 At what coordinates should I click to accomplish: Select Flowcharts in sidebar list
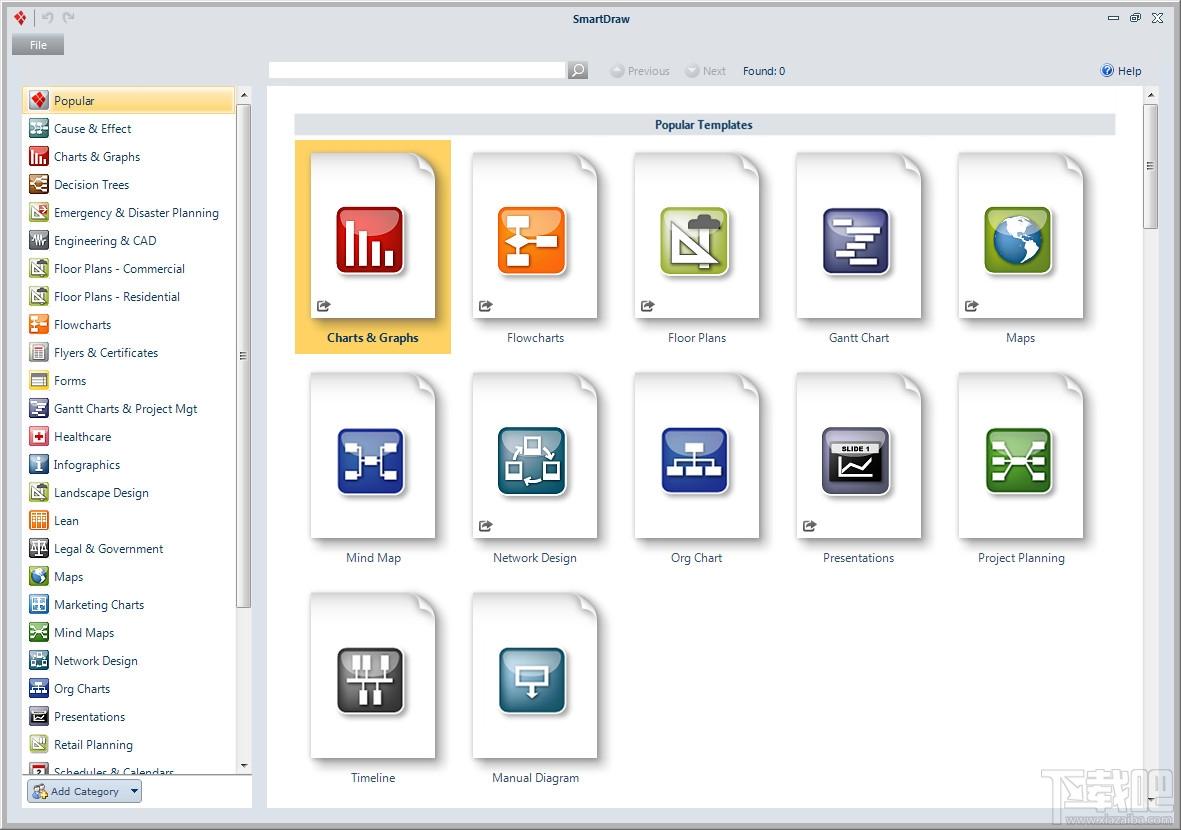click(129, 325)
